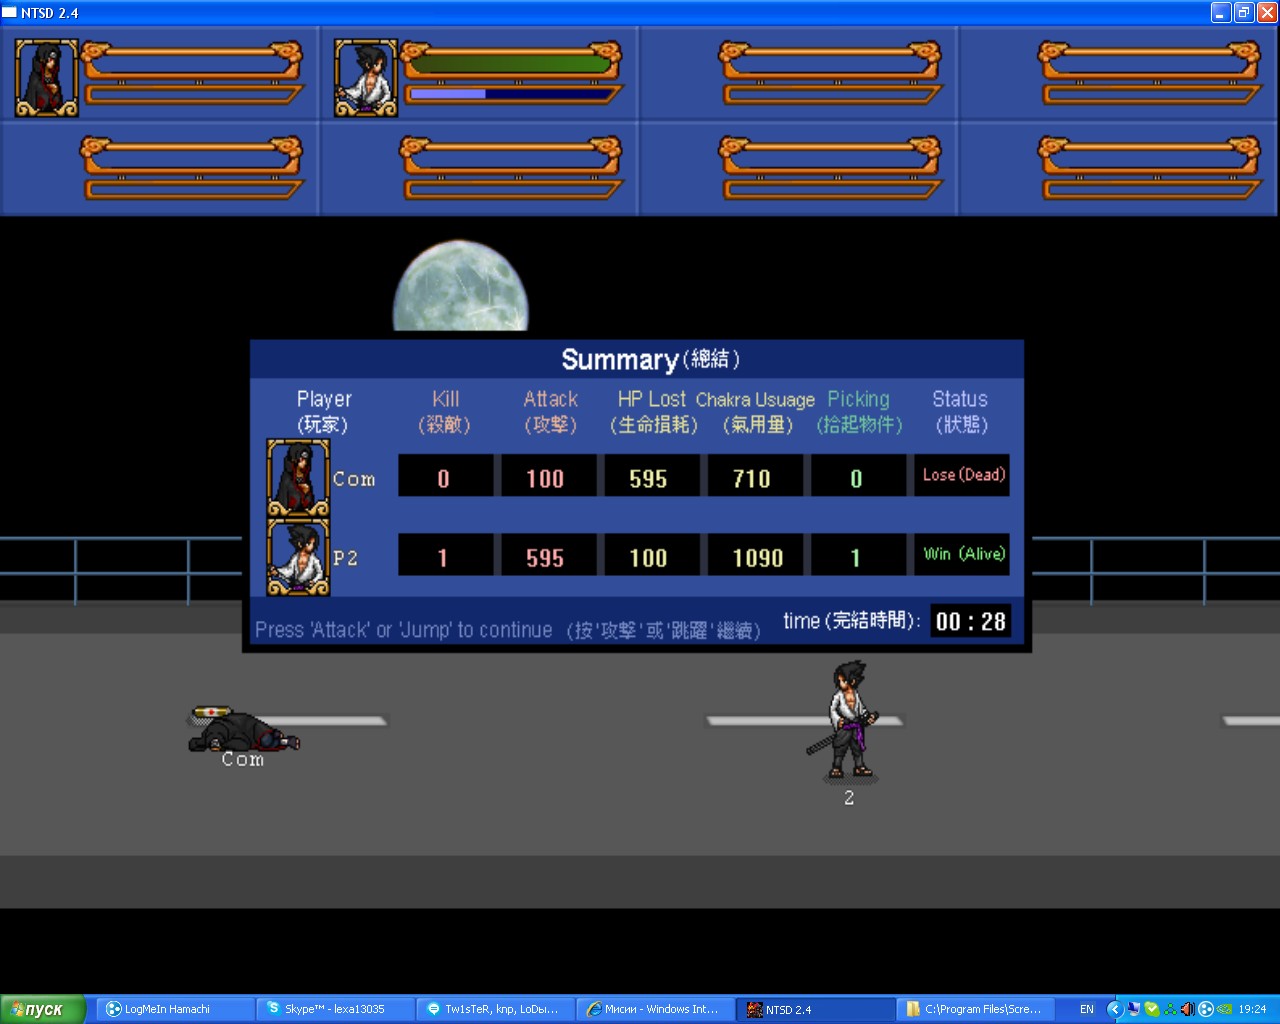
Task: Click the HP Lost column header
Action: 653,411
